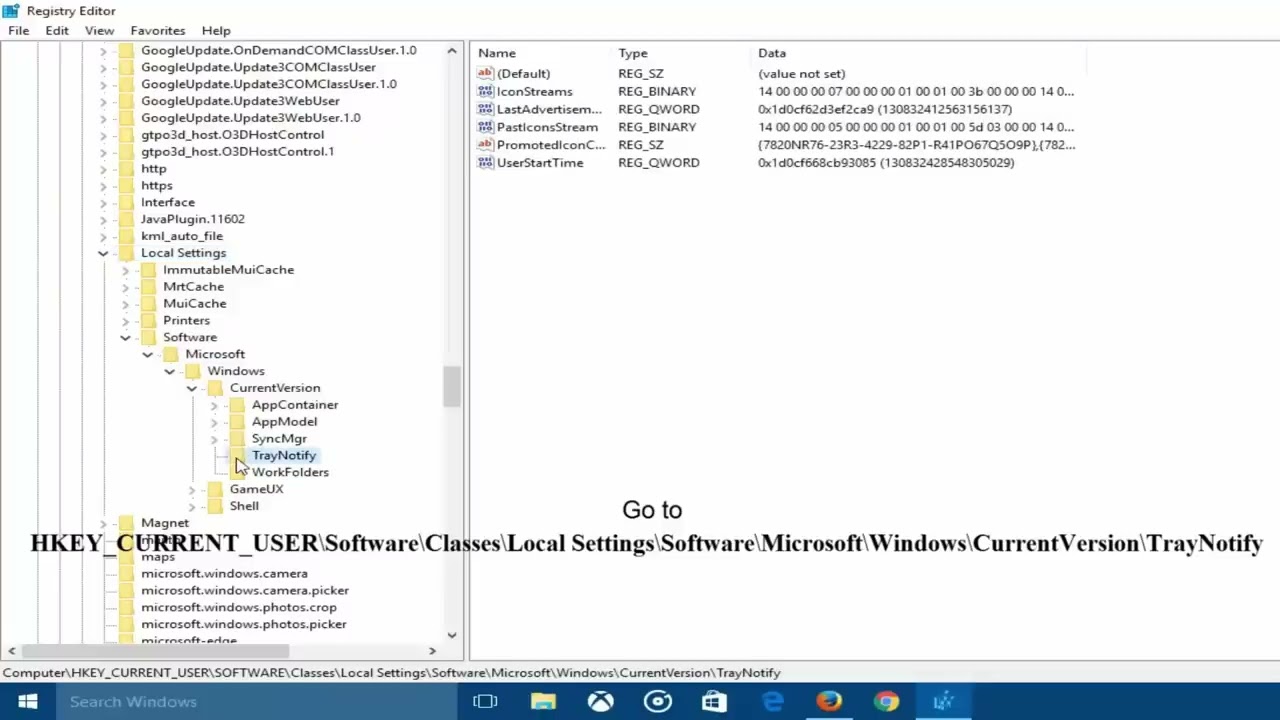
Task: Click the tree scroll down arrow
Action: coord(452,634)
